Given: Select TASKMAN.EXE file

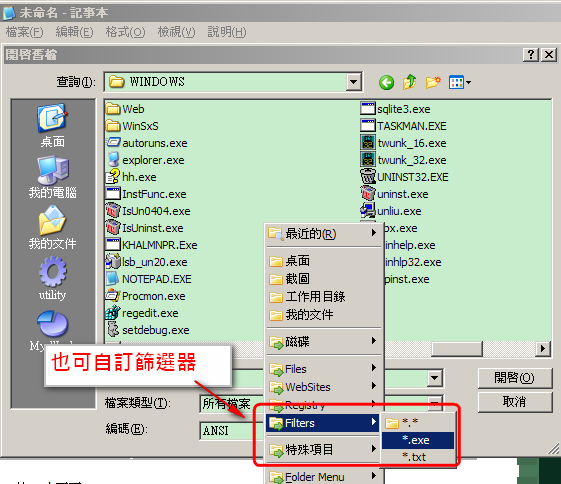Looking at the screenshot, I should [403, 126].
